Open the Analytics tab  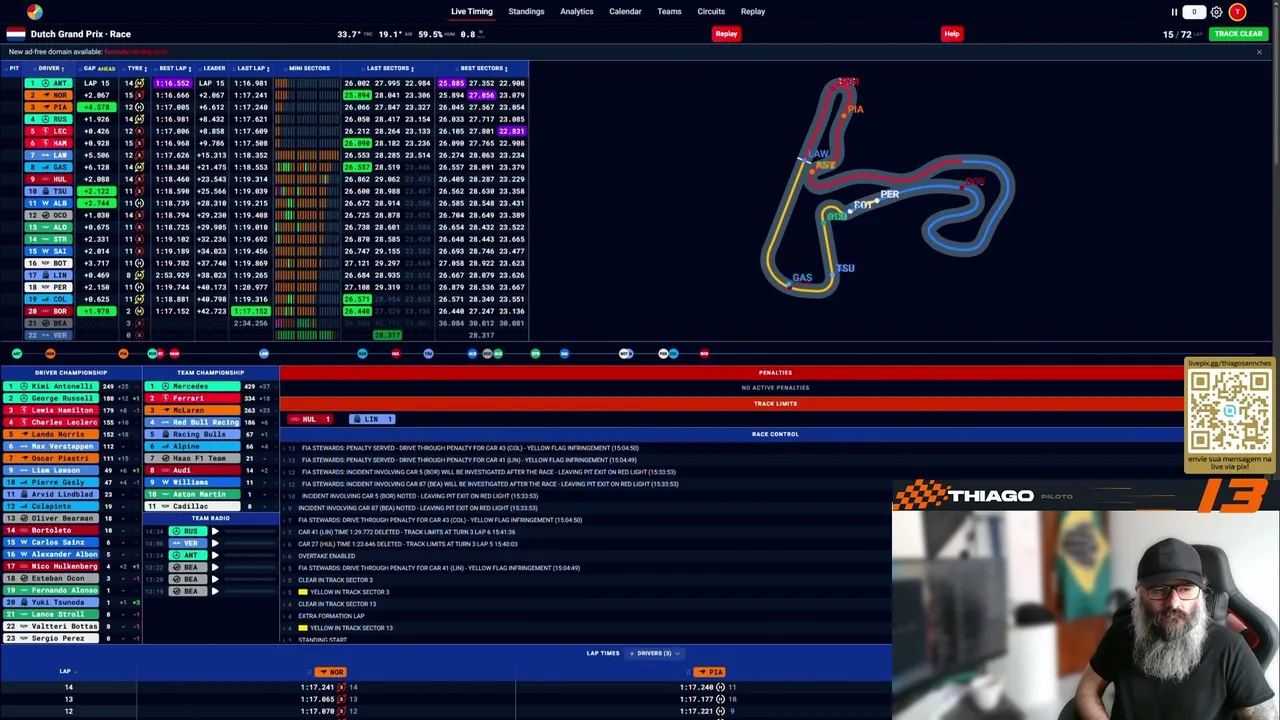tap(577, 12)
